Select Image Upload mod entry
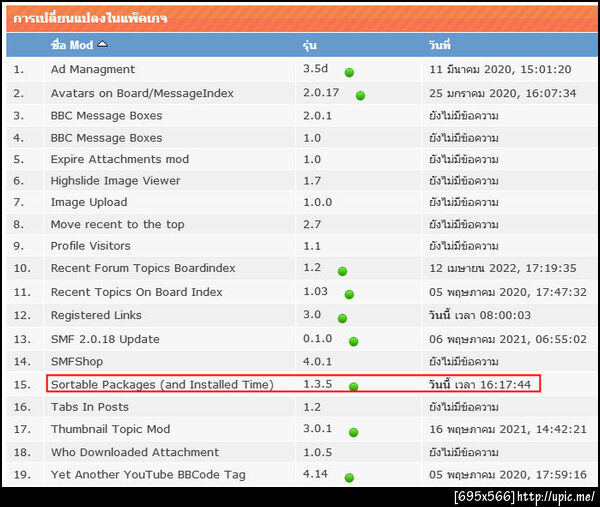Viewport: 600px width, 507px height. pos(89,202)
